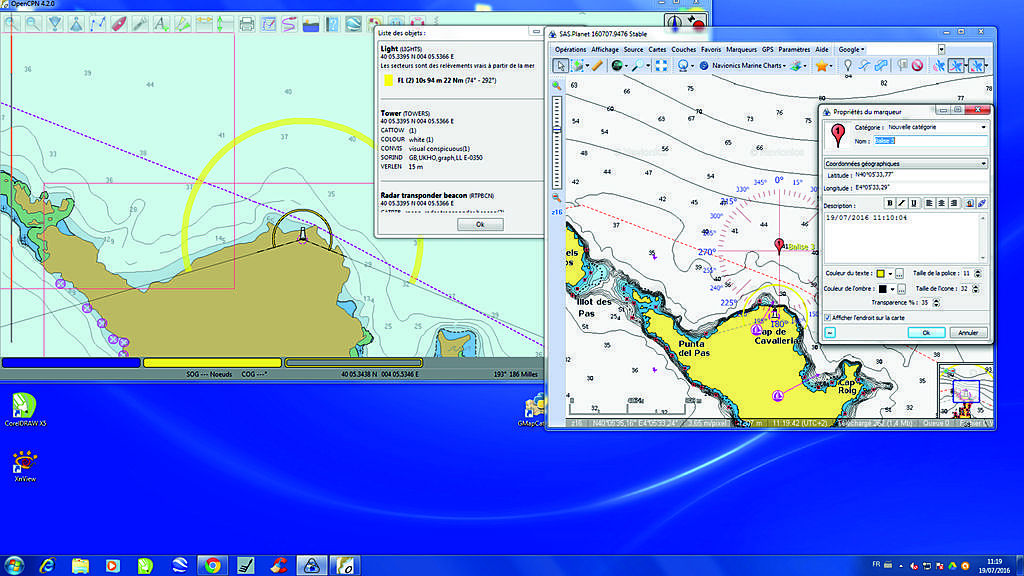Center-align the marker description text
Screen dimensions: 1024x576
click(x=942, y=204)
